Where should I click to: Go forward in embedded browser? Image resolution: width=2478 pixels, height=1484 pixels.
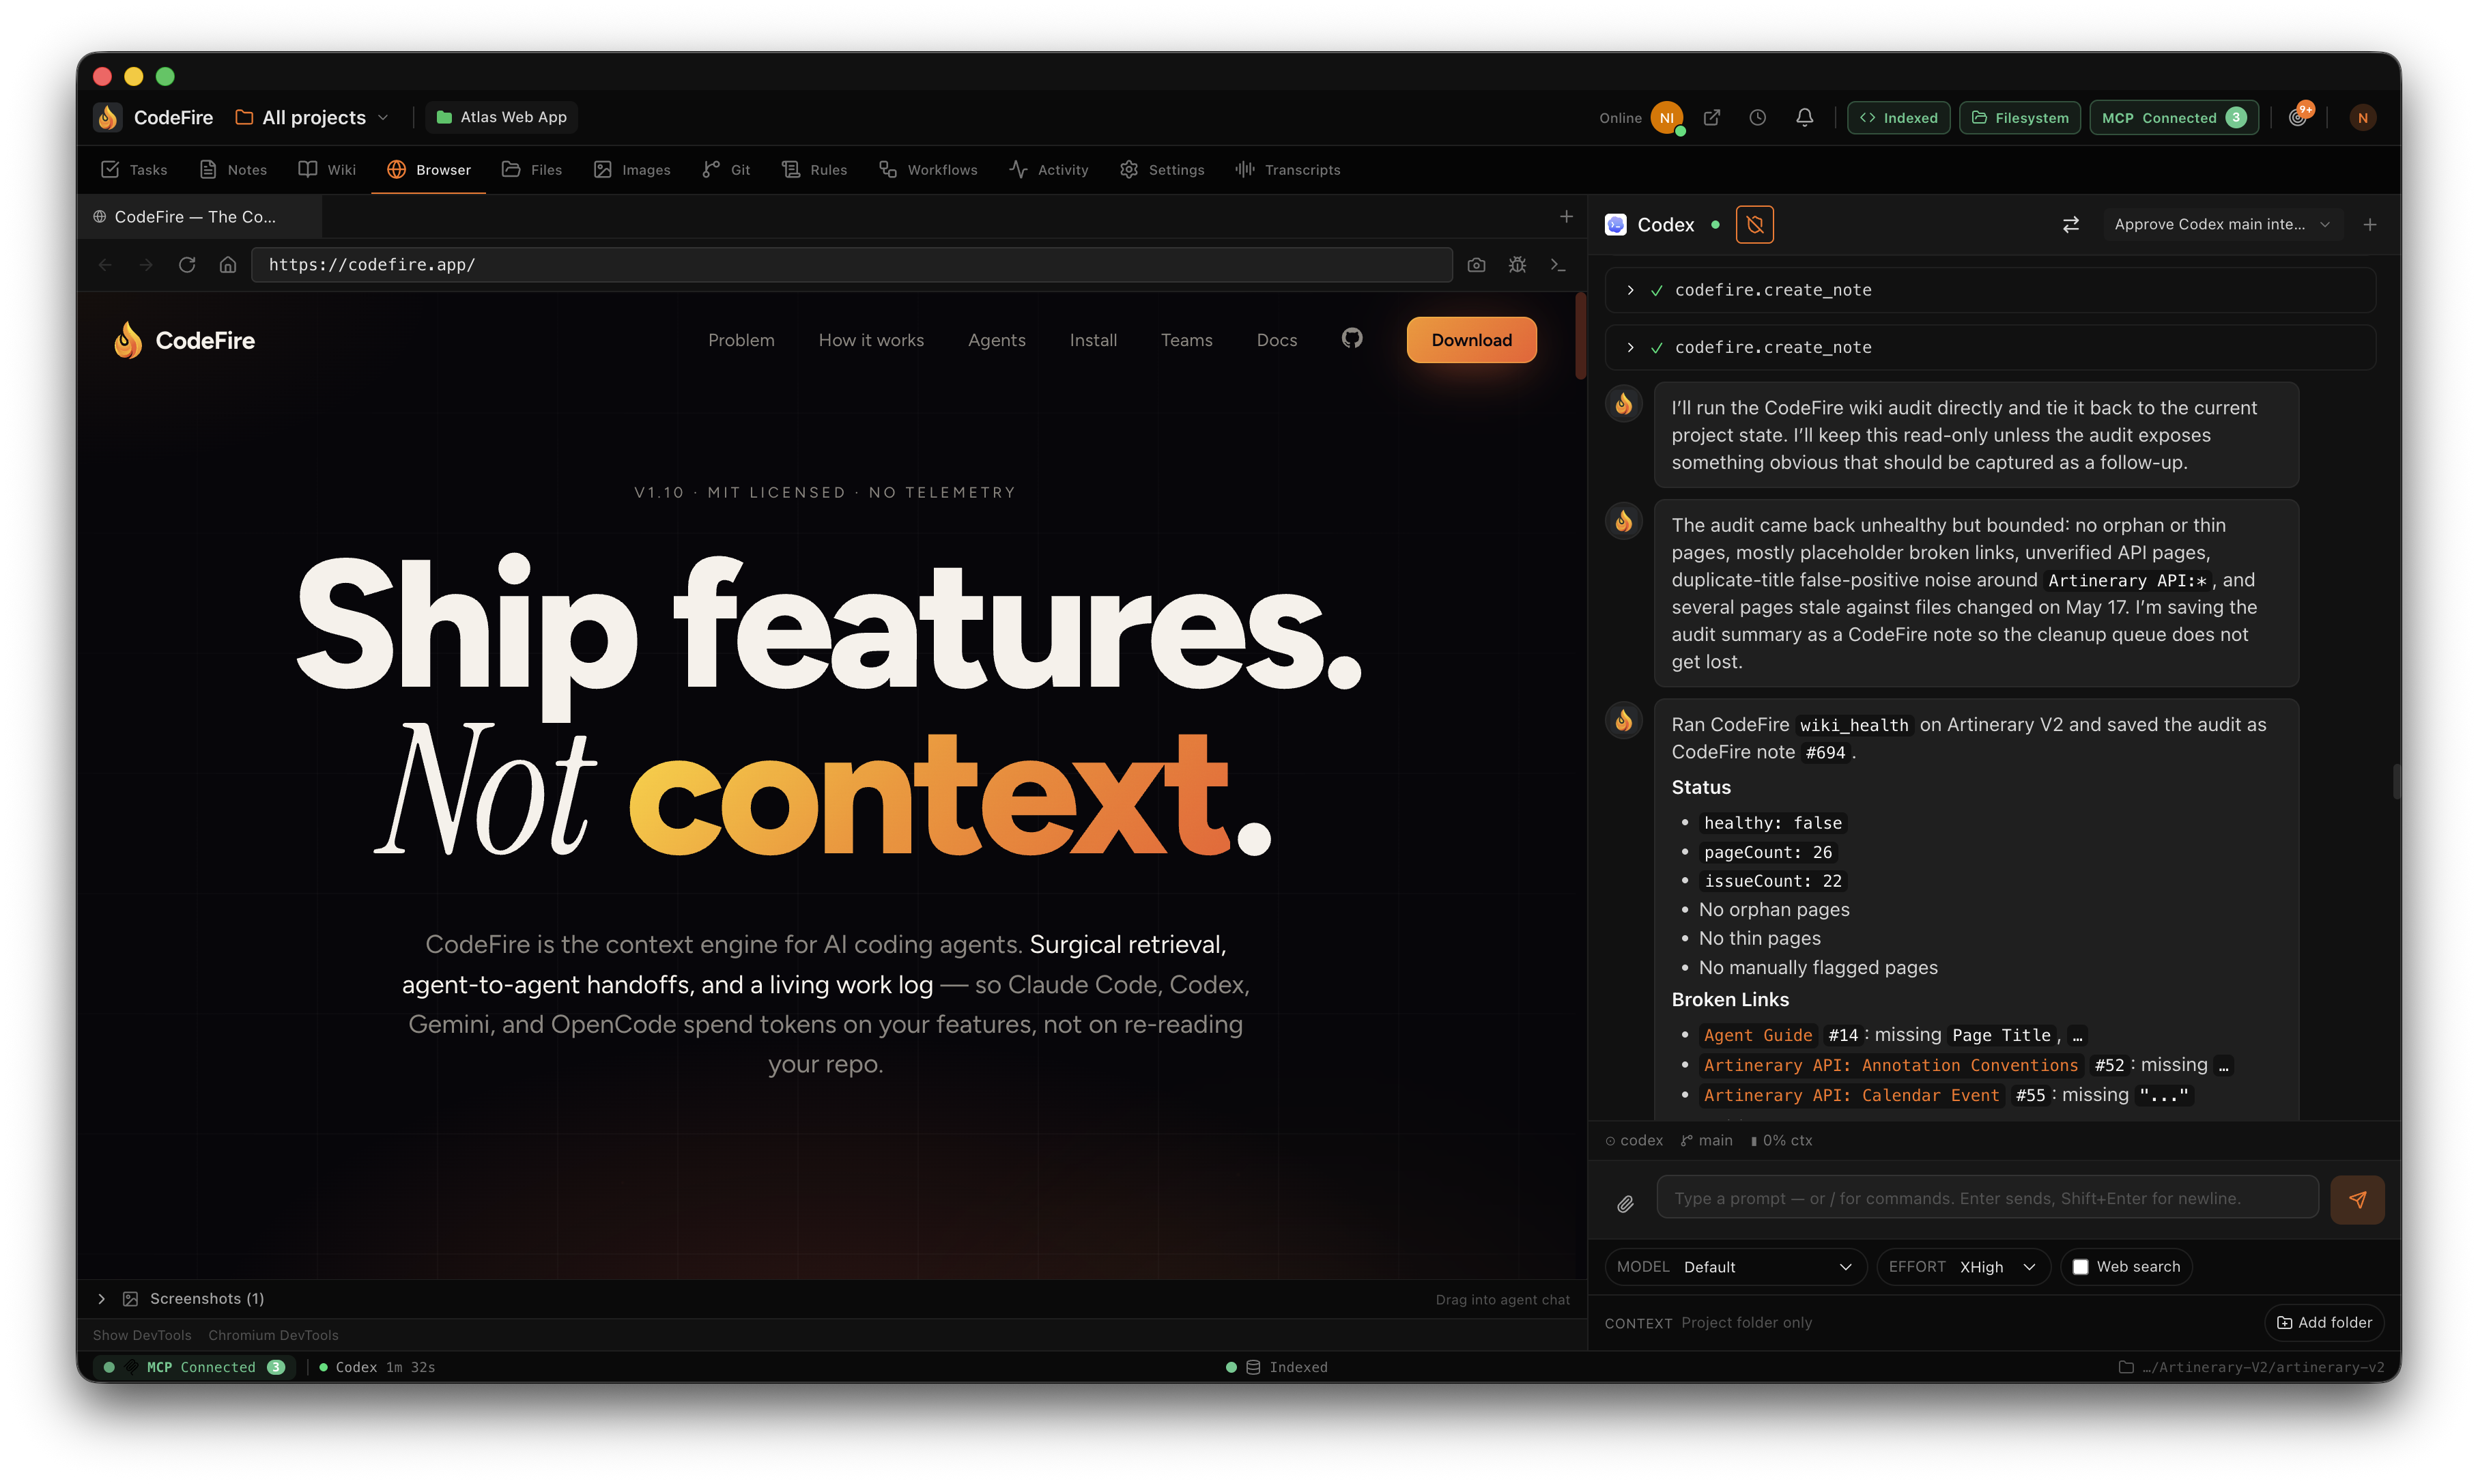click(146, 265)
